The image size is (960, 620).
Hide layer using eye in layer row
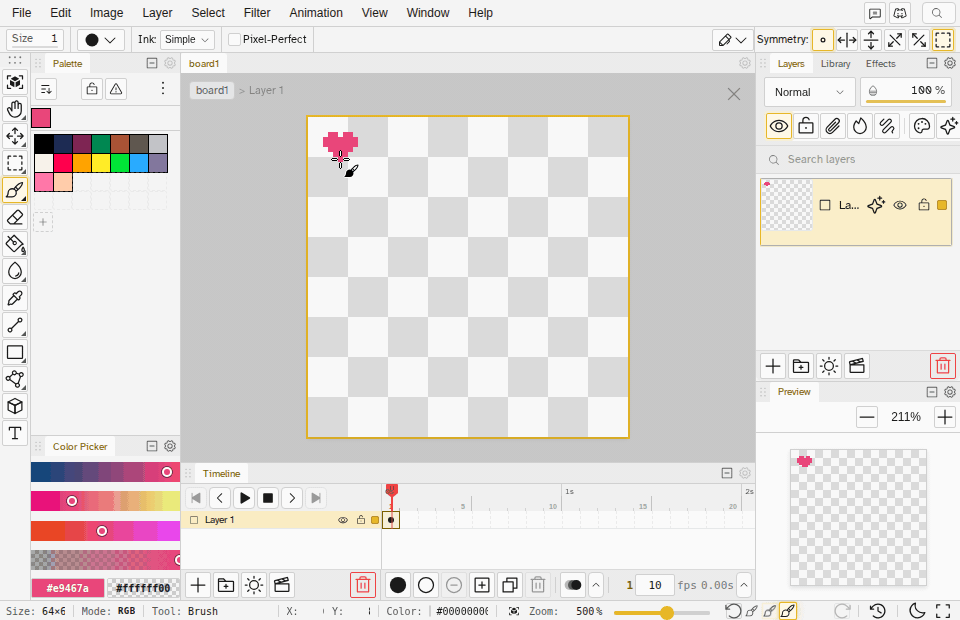click(x=899, y=205)
